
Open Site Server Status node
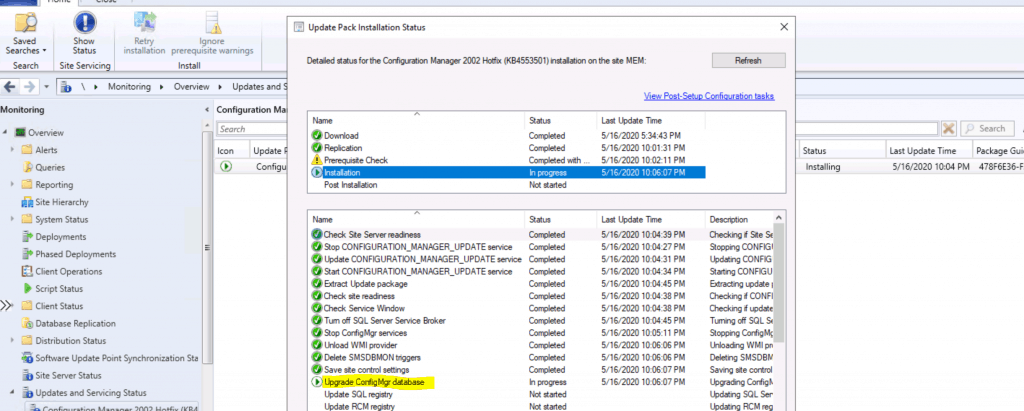[x=70, y=375]
